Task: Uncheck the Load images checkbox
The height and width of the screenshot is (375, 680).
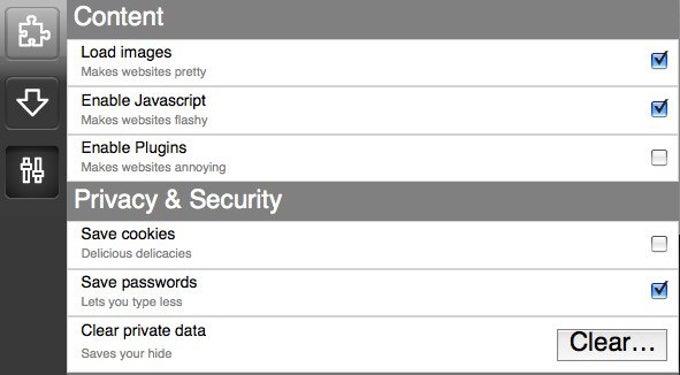Action: 659,60
